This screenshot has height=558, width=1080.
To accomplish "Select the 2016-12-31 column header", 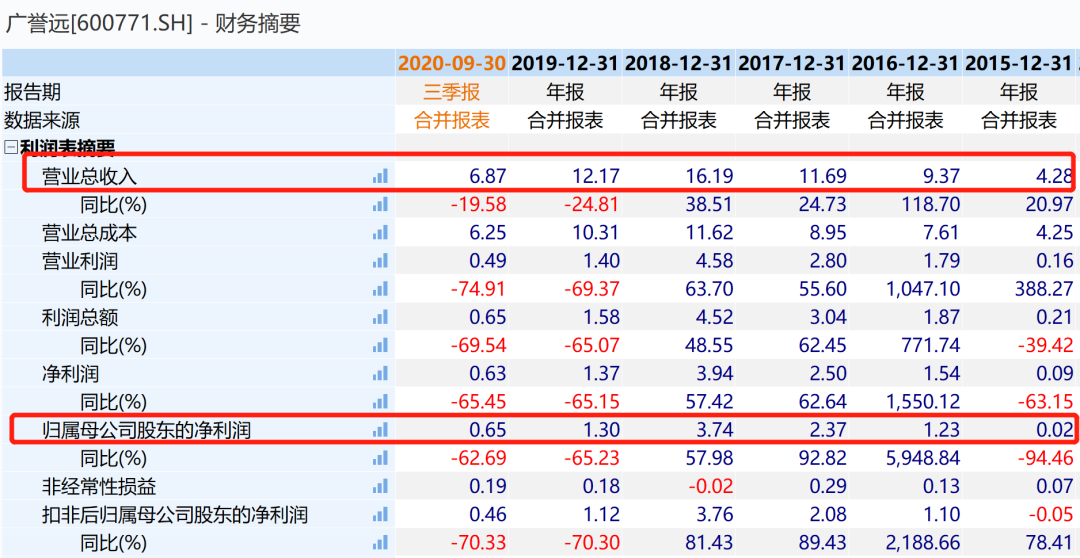I will tap(905, 63).
